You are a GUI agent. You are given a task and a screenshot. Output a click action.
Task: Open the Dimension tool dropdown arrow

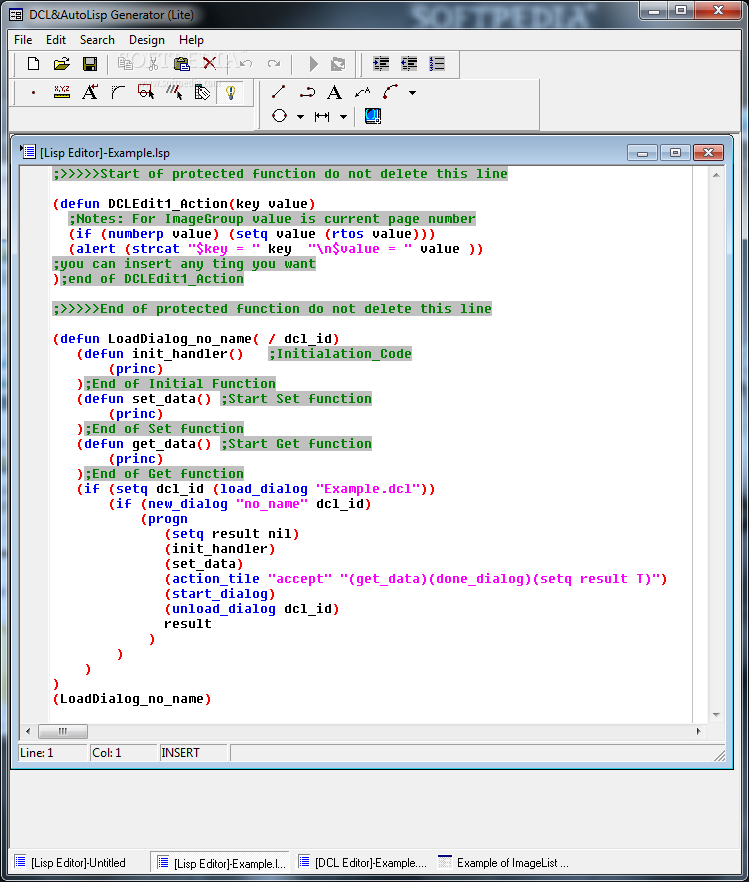tap(344, 117)
